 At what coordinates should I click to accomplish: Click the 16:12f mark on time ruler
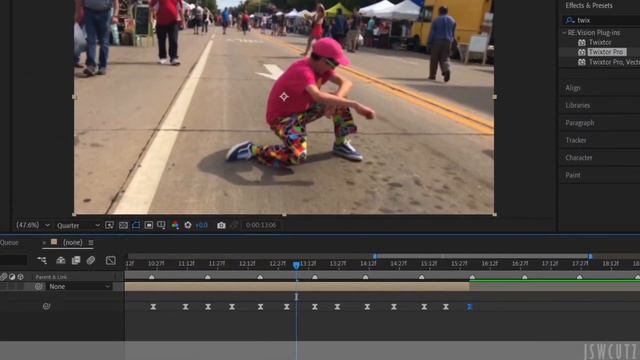tap(489, 264)
